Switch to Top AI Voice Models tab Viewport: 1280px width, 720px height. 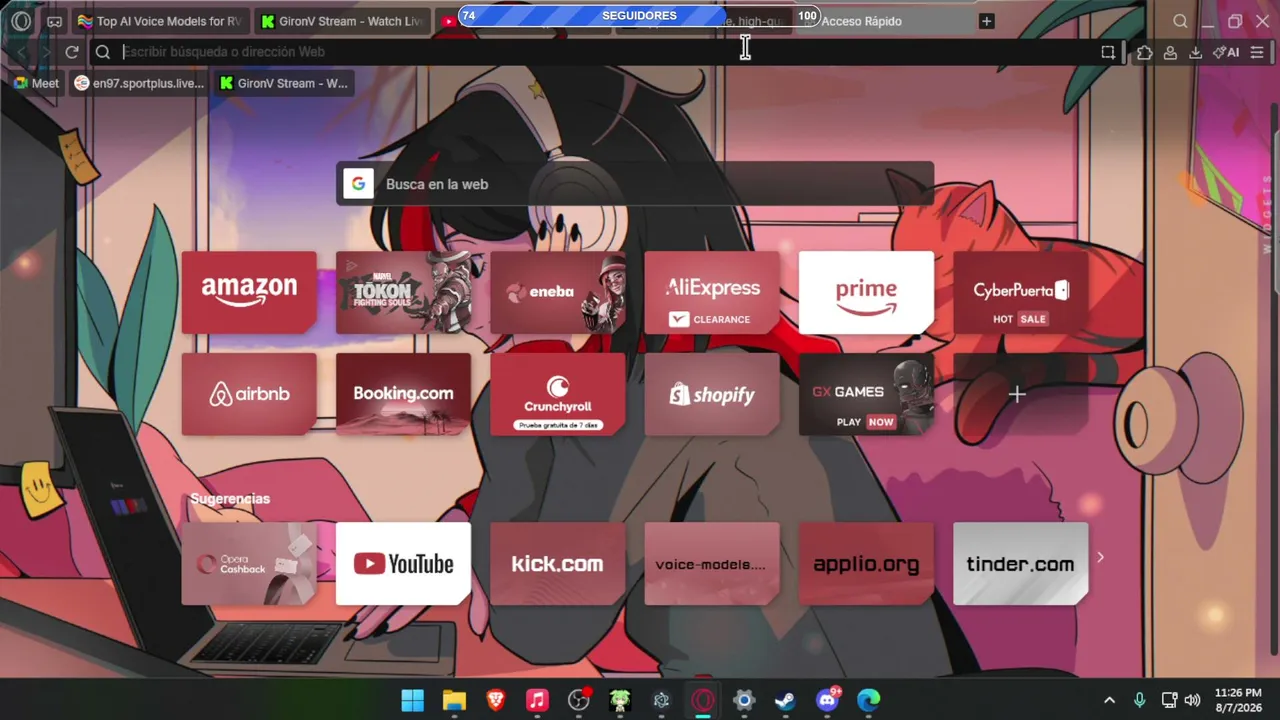[x=160, y=21]
